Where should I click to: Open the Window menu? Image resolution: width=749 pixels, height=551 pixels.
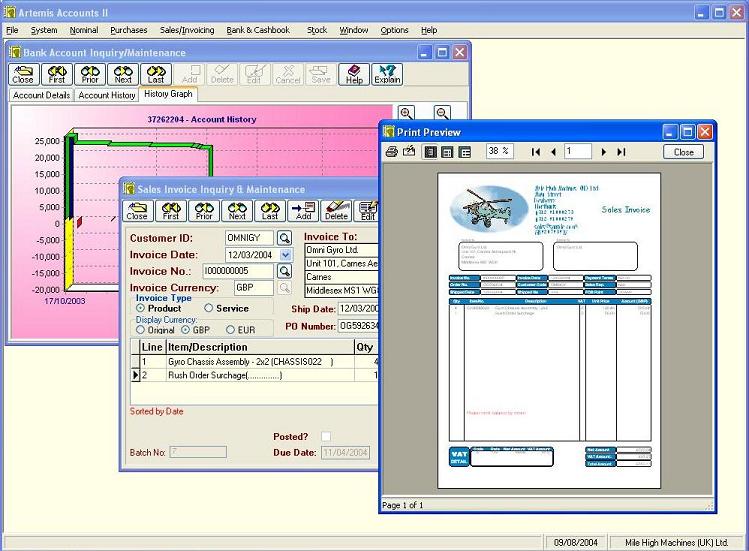pyautogui.click(x=353, y=30)
